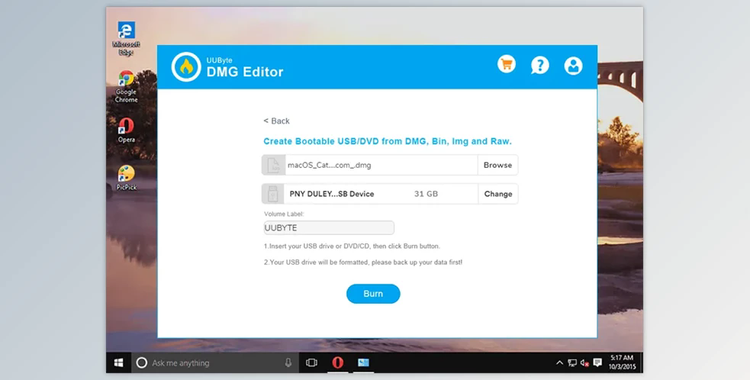Open Microsoft Edge desktop shortcut
Screen dimensions: 750x380
[126, 38]
